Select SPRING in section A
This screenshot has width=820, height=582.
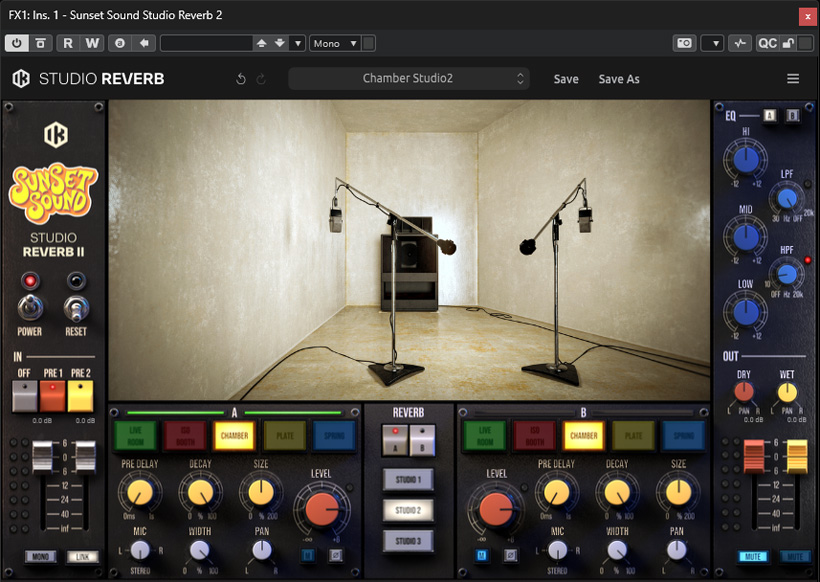pyautogui.click(x=334, y=436)
